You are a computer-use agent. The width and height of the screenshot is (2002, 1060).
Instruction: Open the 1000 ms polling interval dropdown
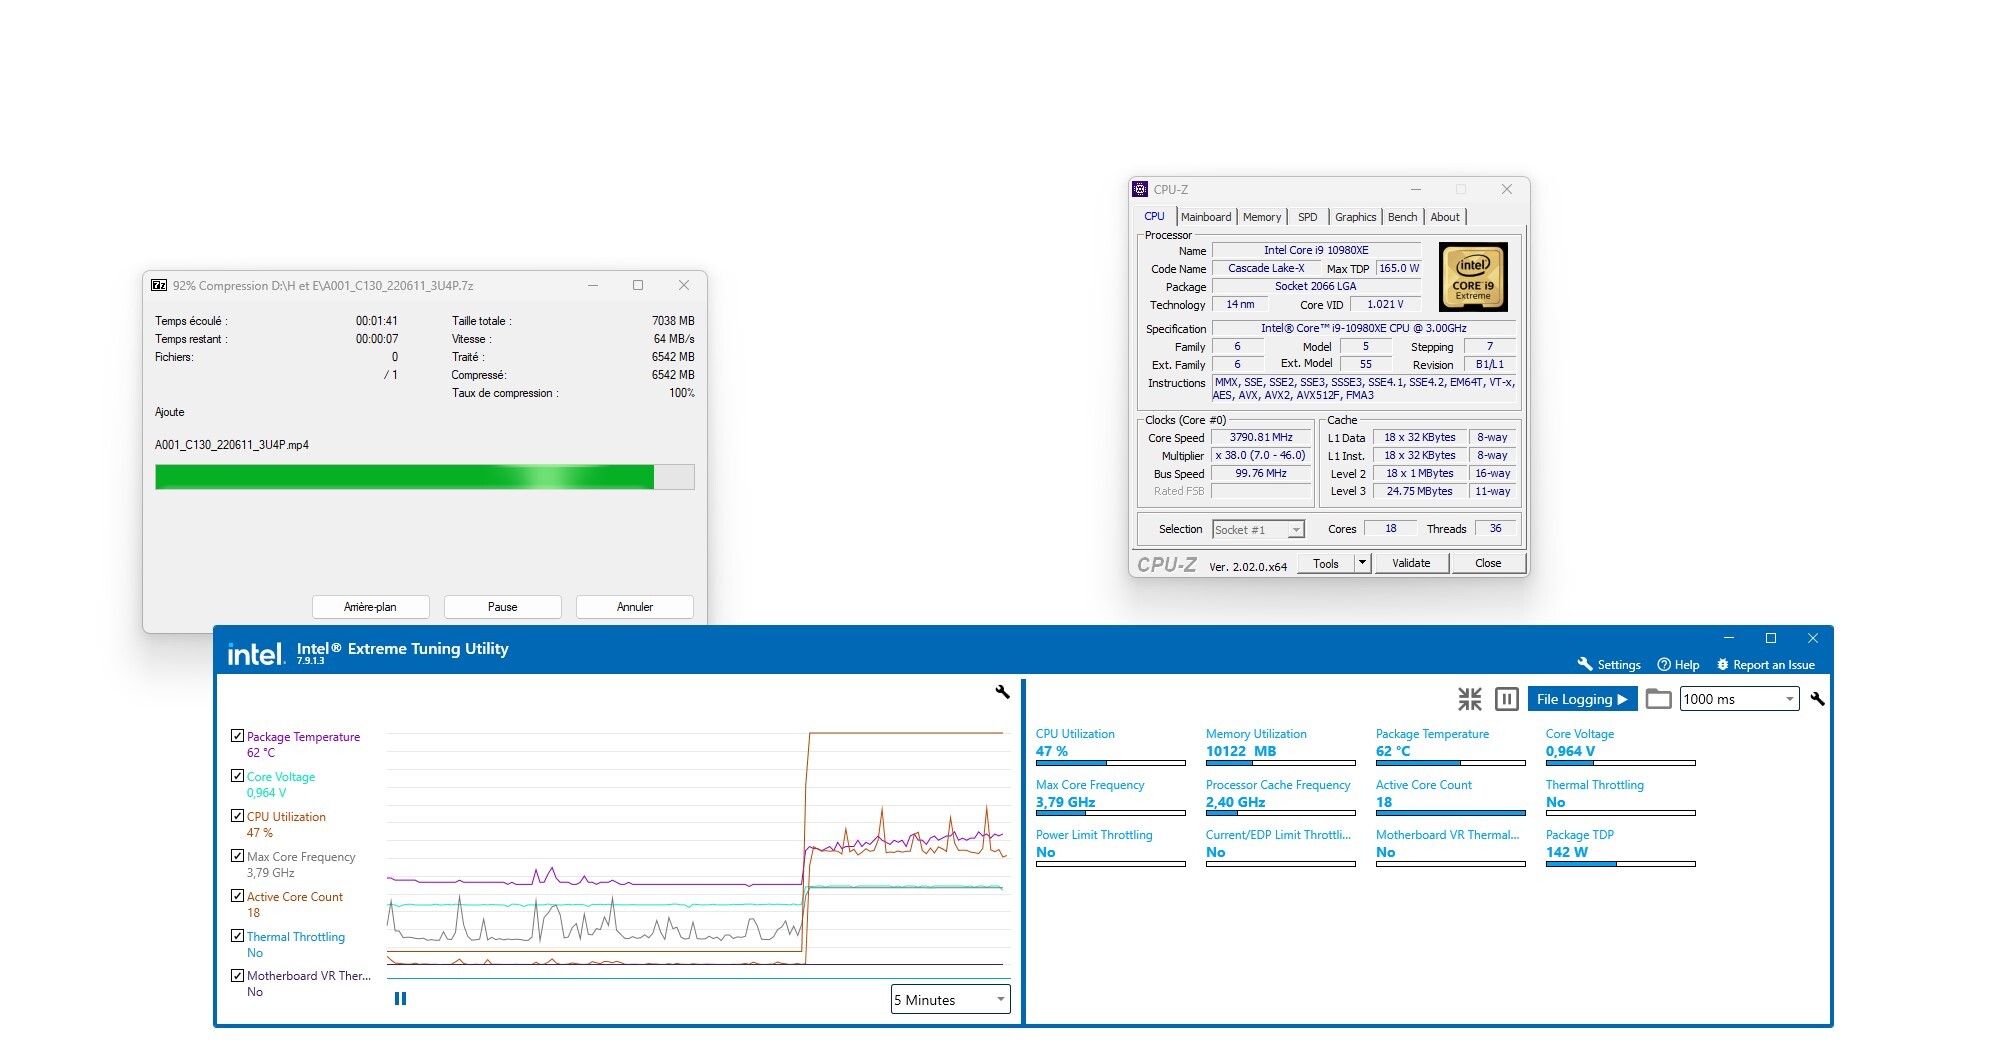click(1739, 699)
